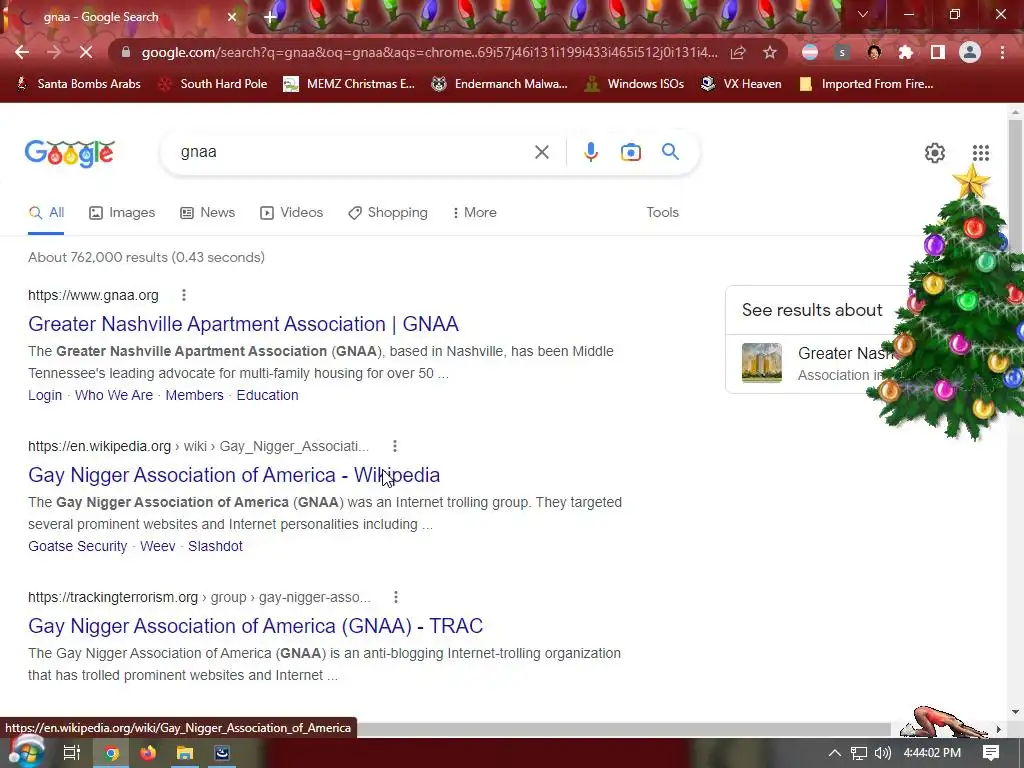1024x768 pixels.
Task: Switch to the Shopping results tab
Action: [x=388, y=213]
